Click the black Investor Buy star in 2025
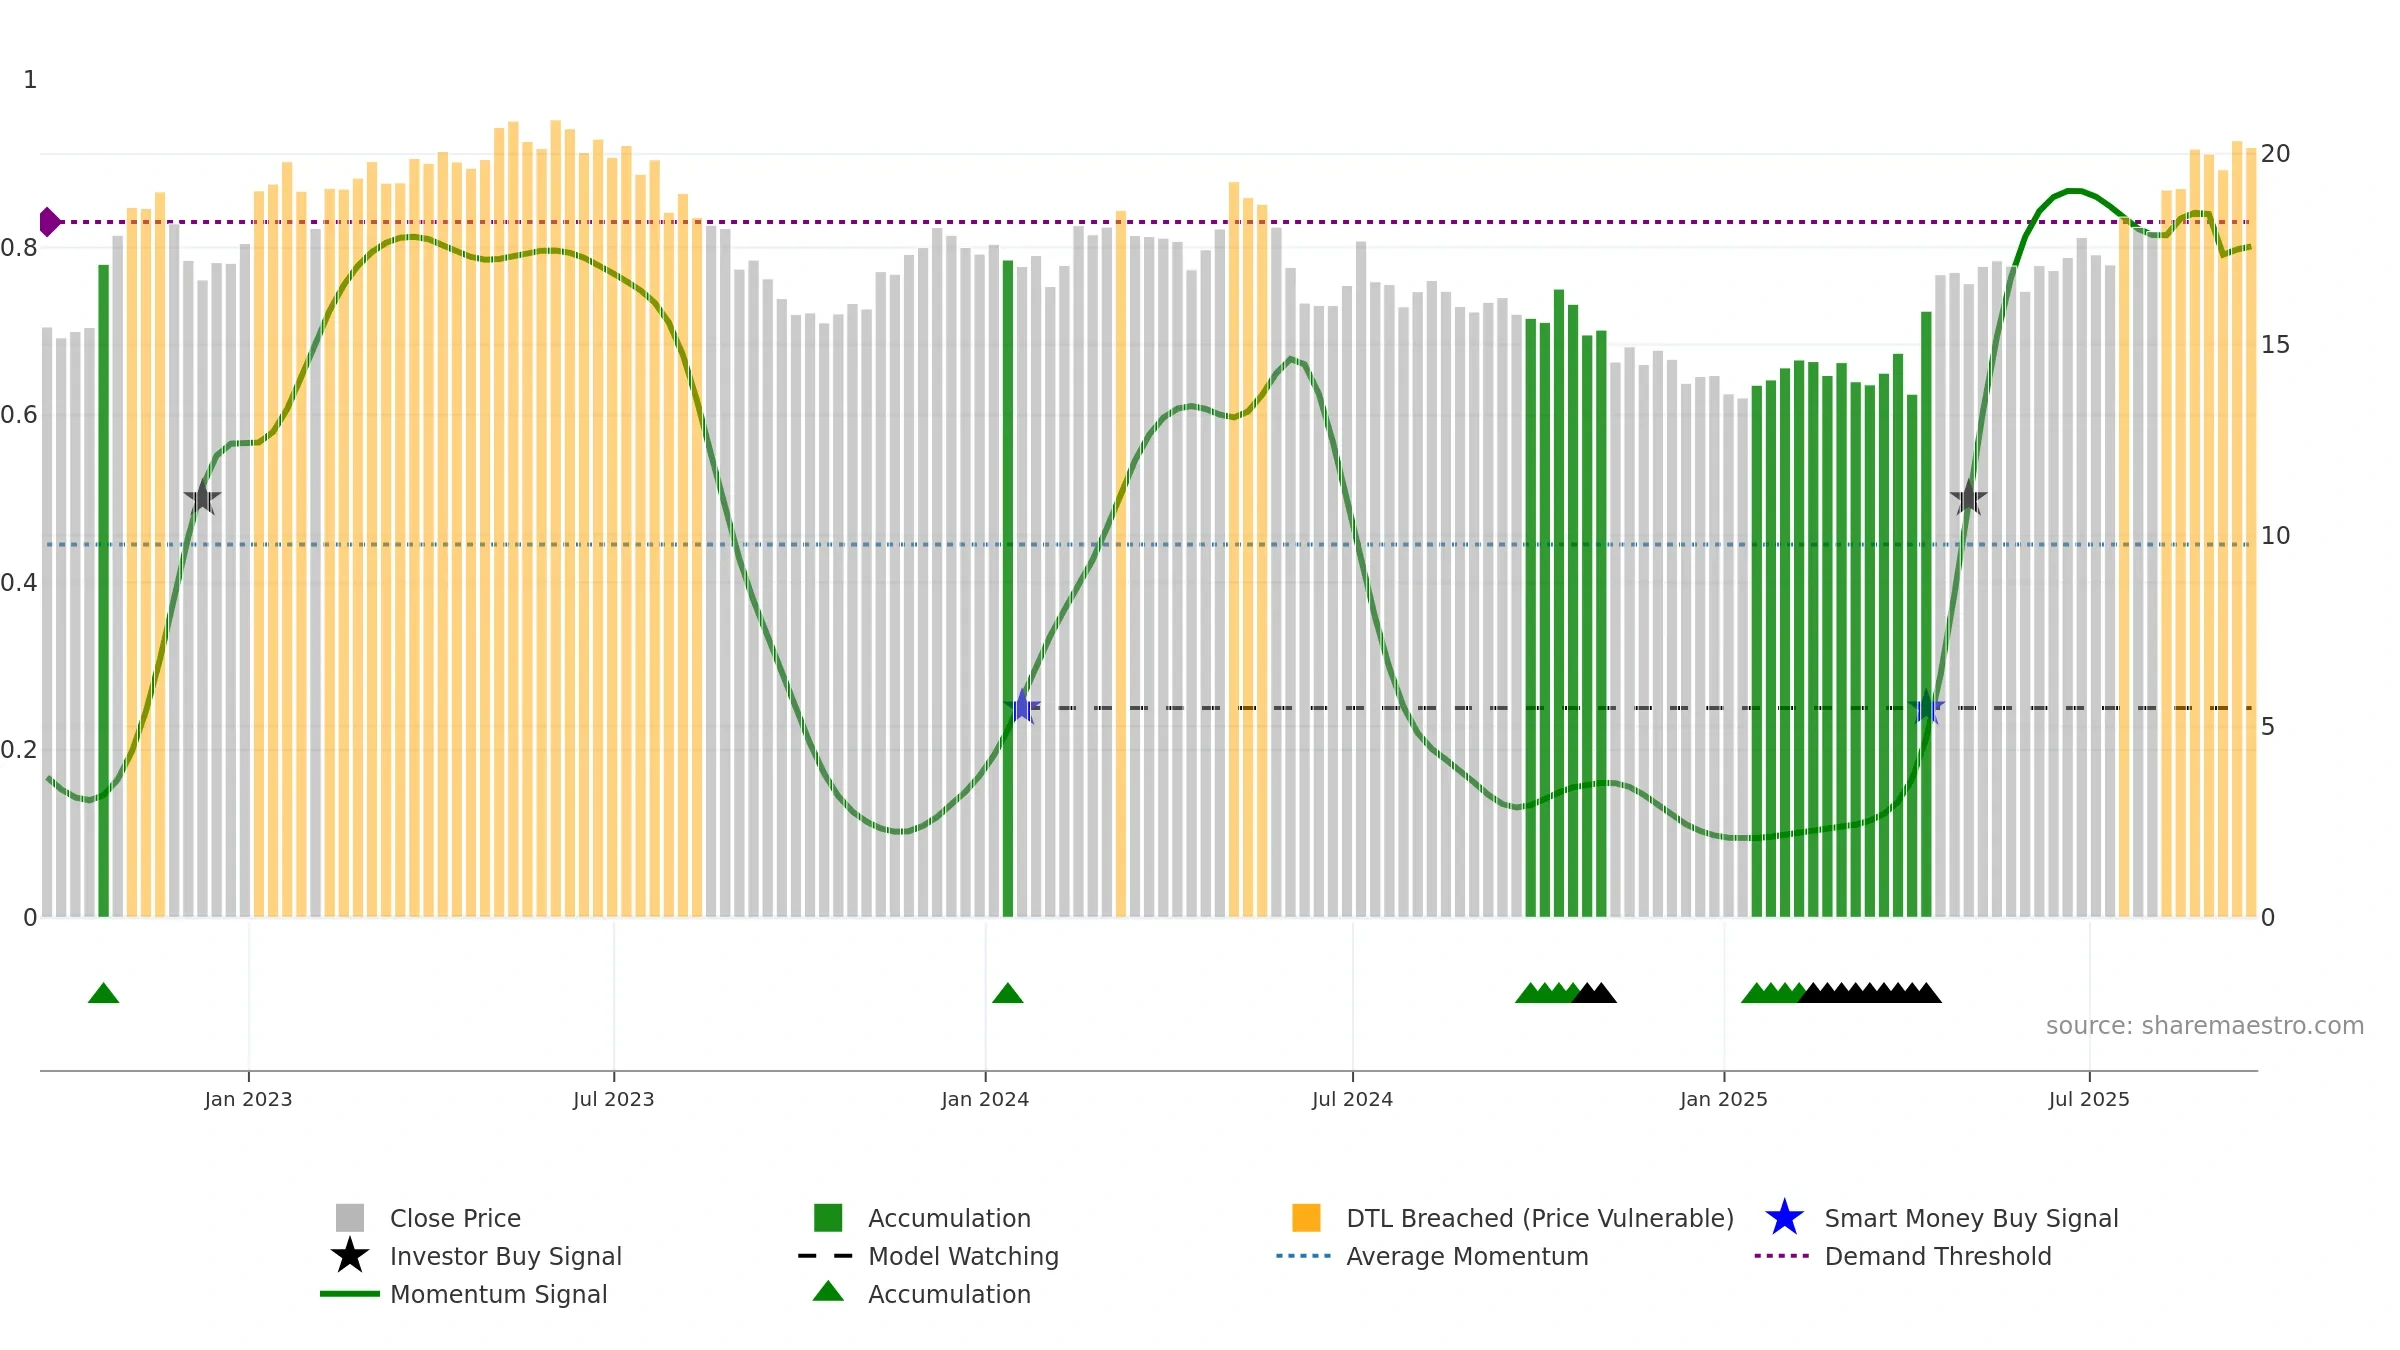2400x1350 pixels. tap(1968, 497)
